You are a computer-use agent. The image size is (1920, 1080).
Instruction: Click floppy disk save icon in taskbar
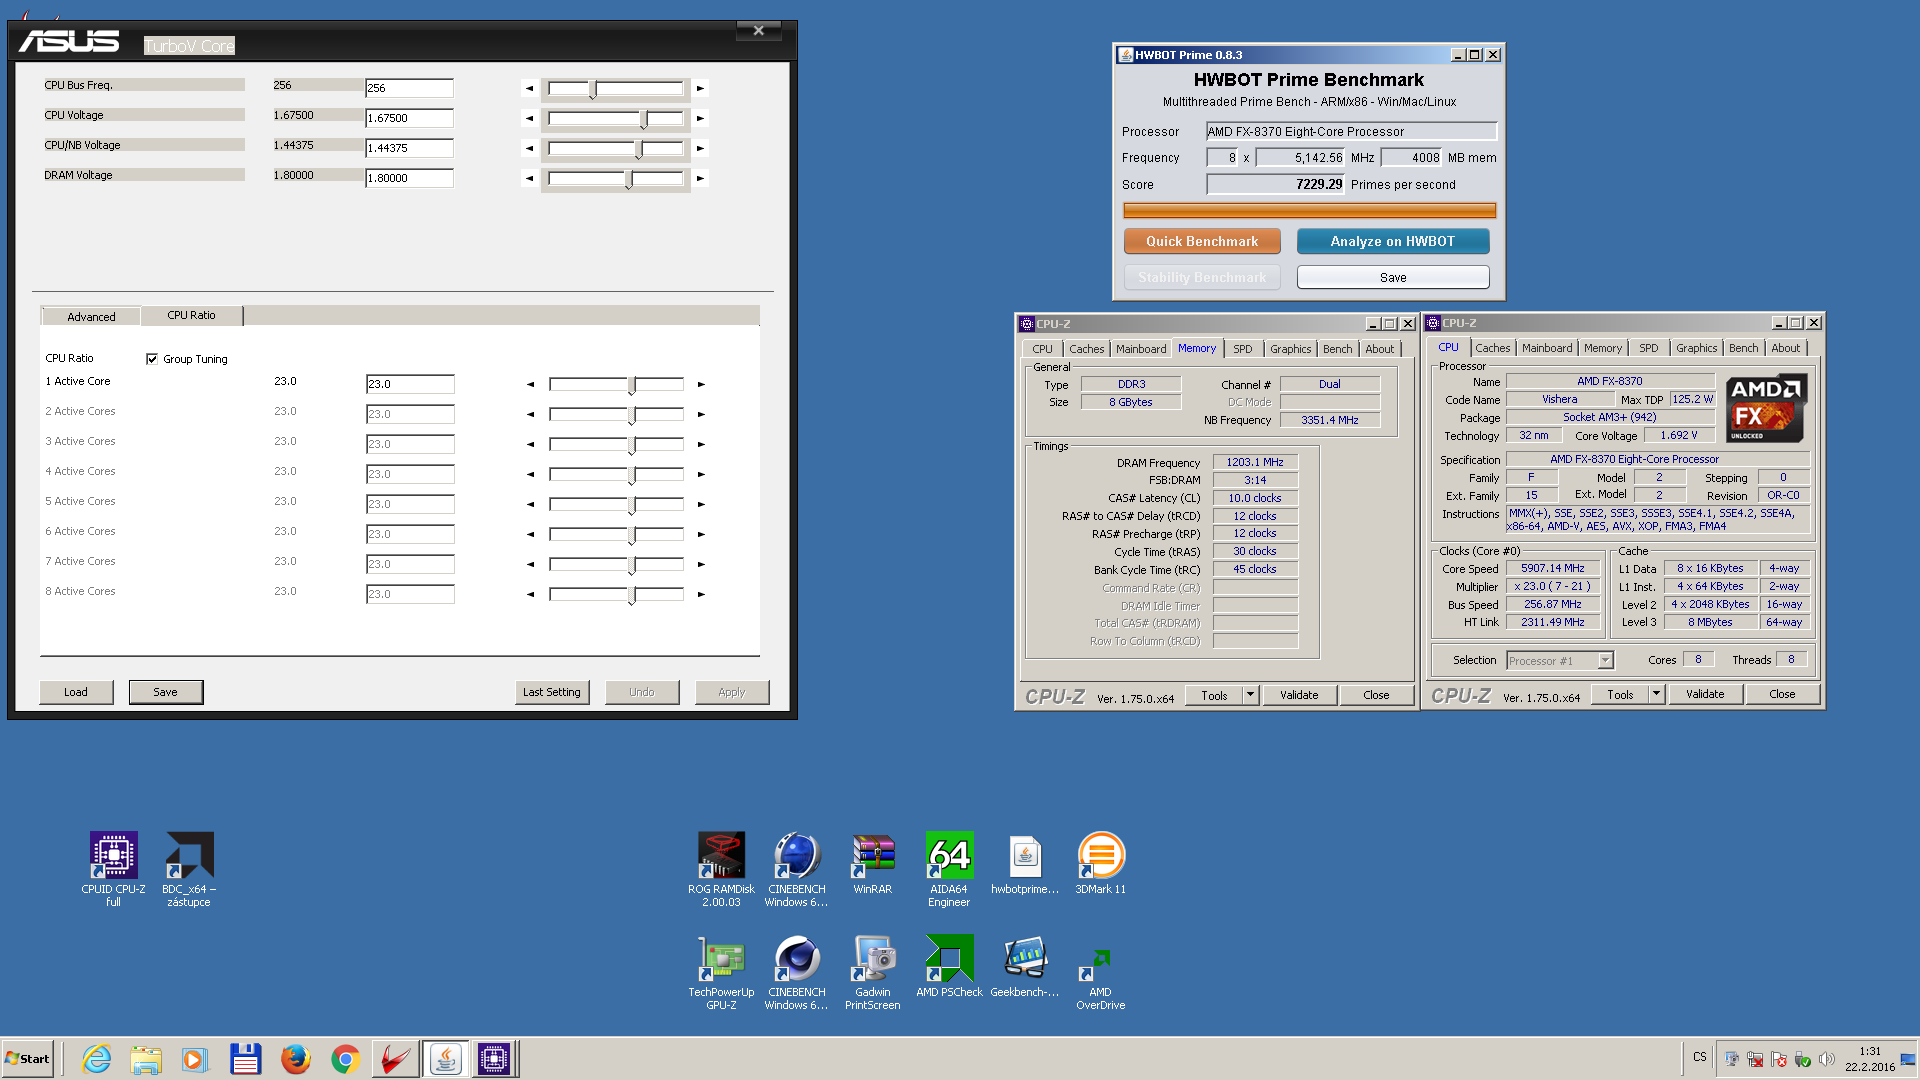[245, 1059]
